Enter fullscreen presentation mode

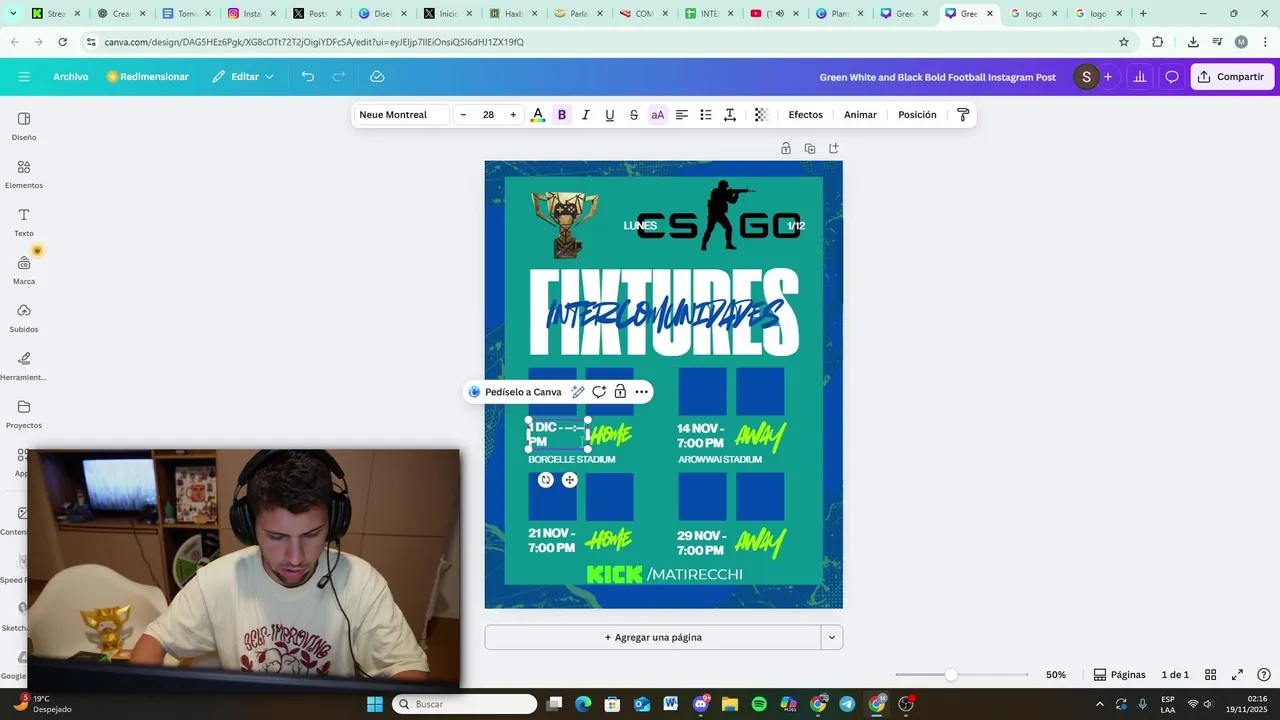coord(1237,675)
